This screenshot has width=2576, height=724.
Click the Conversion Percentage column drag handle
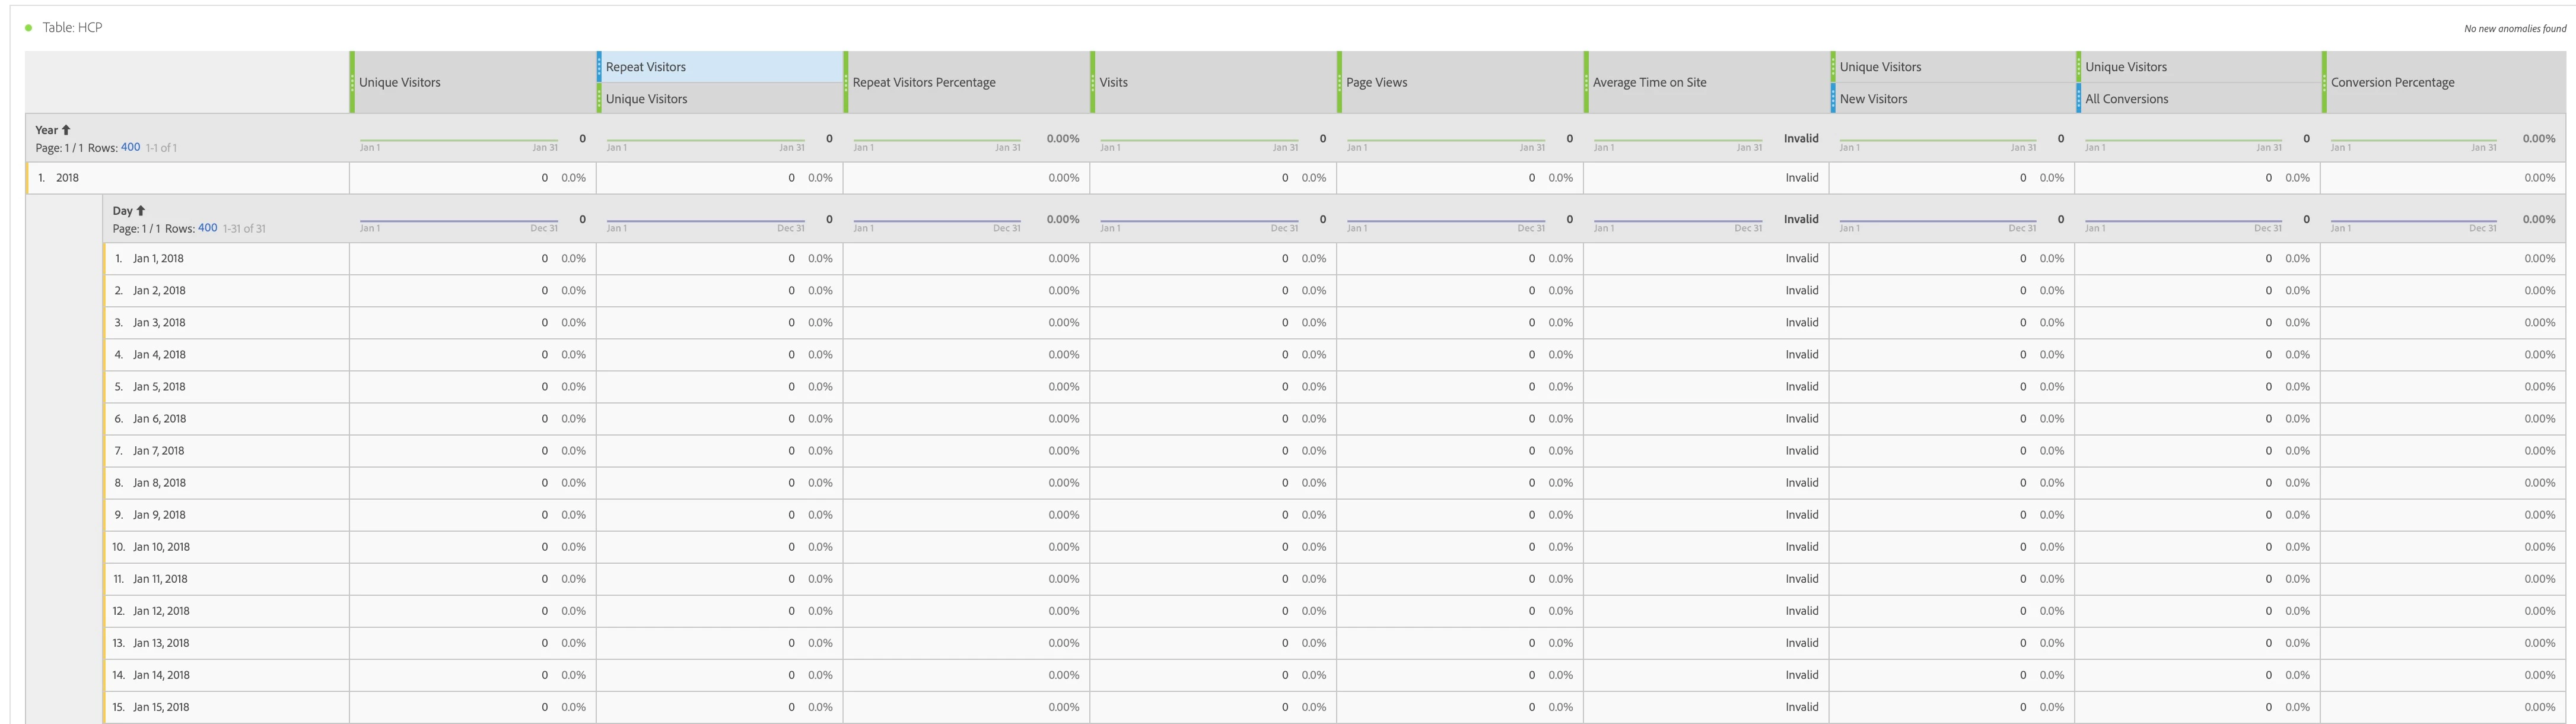2324,82
